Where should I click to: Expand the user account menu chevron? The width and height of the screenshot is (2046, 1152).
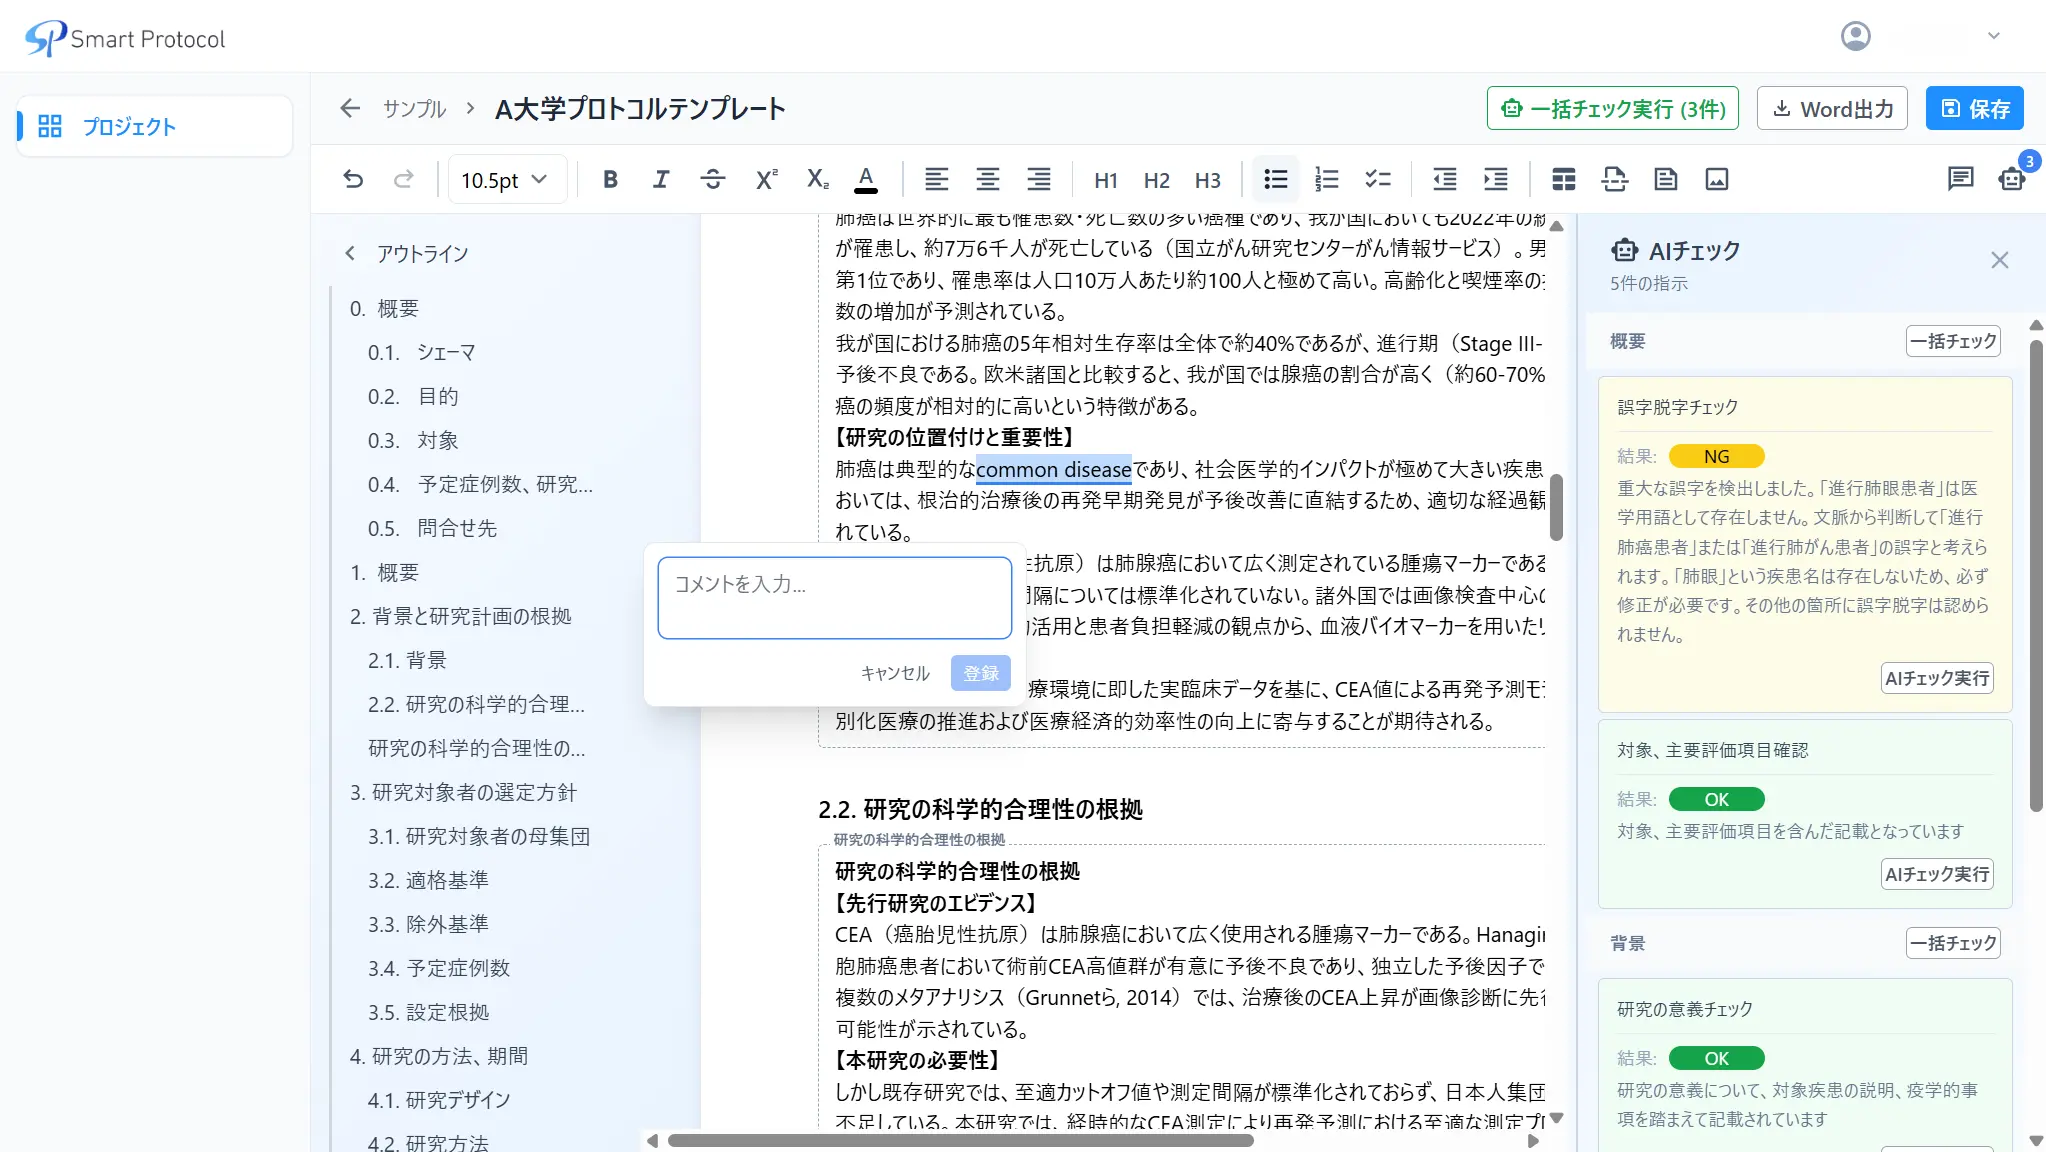1993,36
